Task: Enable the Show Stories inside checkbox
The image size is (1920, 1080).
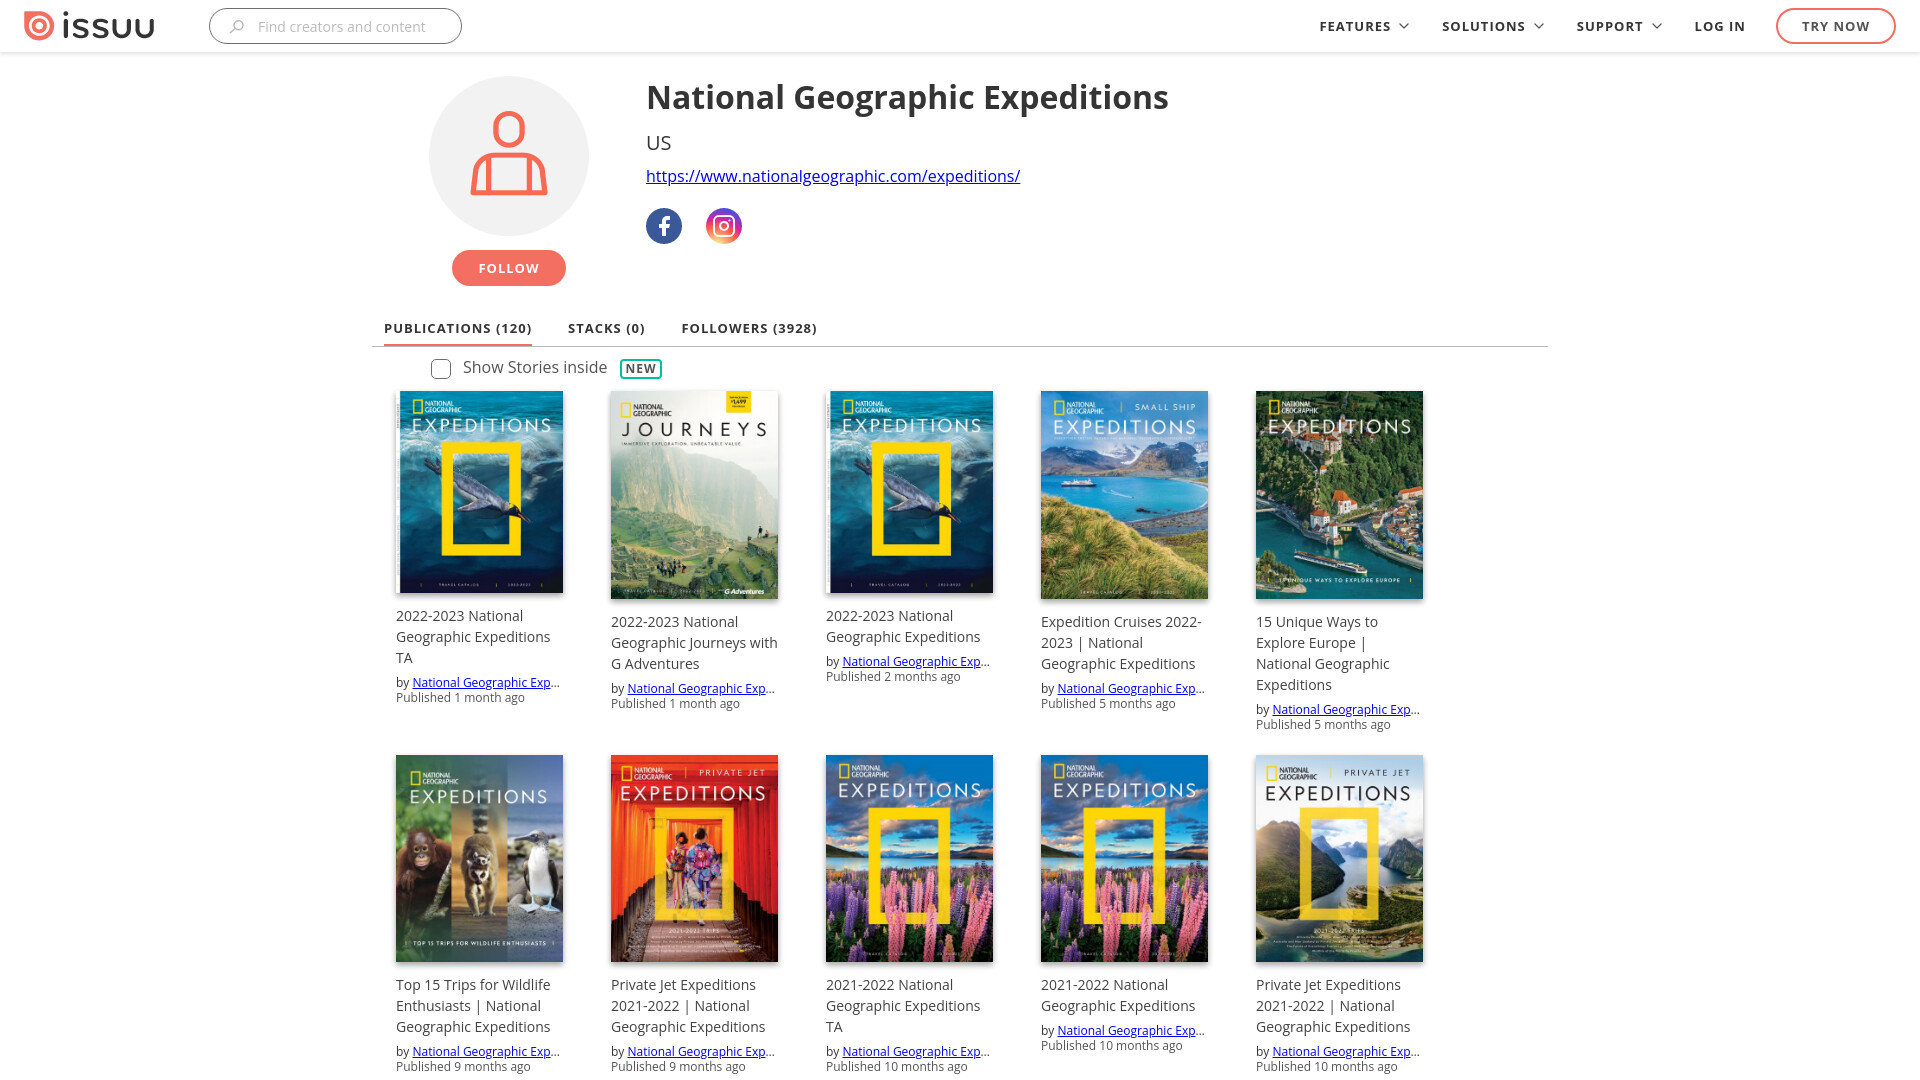Action: point(441,369)
